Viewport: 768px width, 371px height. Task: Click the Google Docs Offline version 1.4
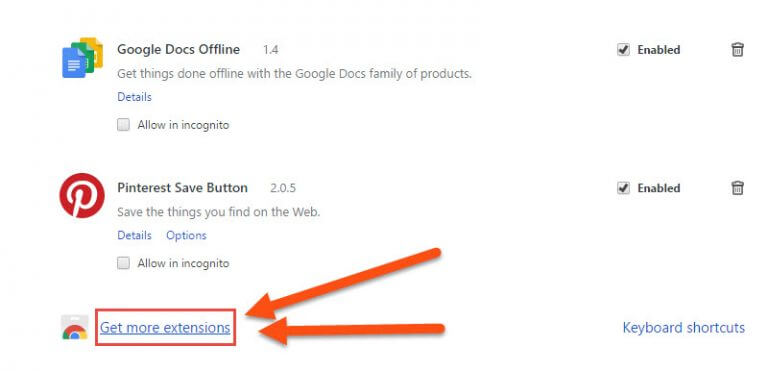point(271,50)
